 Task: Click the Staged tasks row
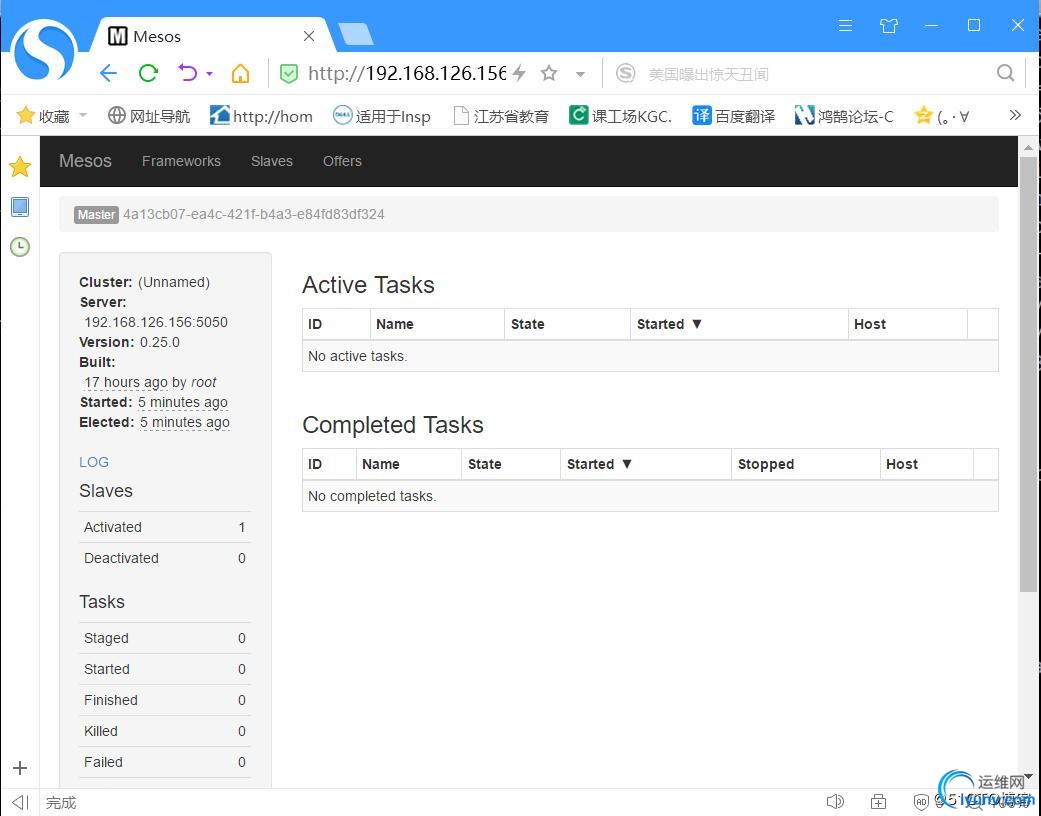165,638
